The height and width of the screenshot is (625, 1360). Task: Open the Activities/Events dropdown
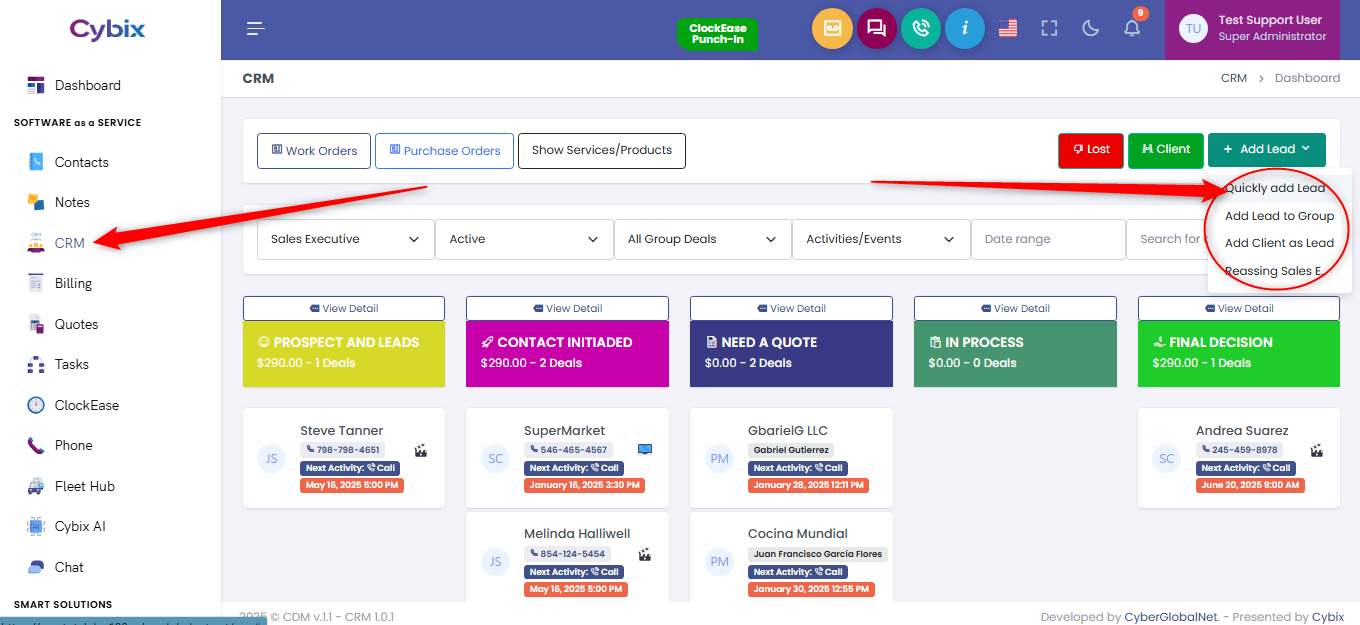point(881,240)
